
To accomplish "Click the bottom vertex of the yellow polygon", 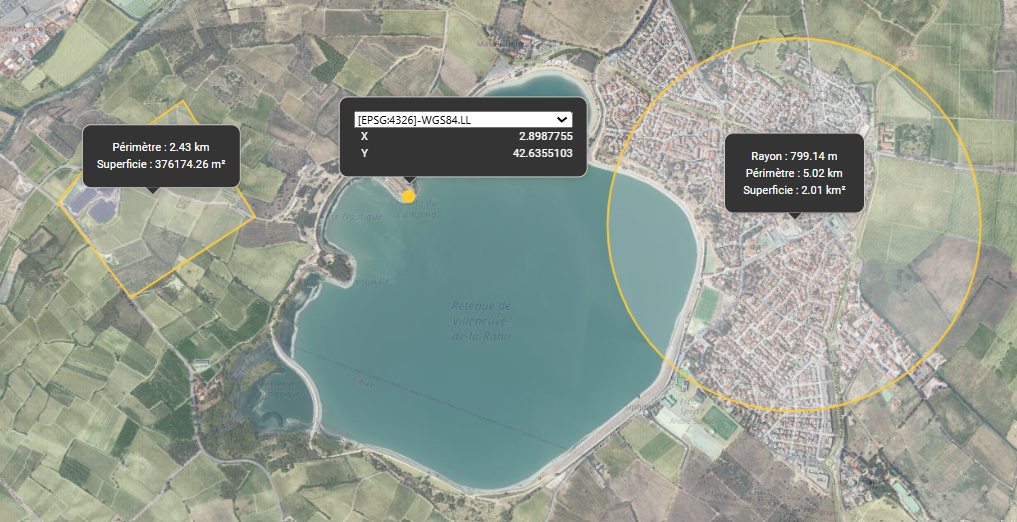I will (x=131, y=297).
